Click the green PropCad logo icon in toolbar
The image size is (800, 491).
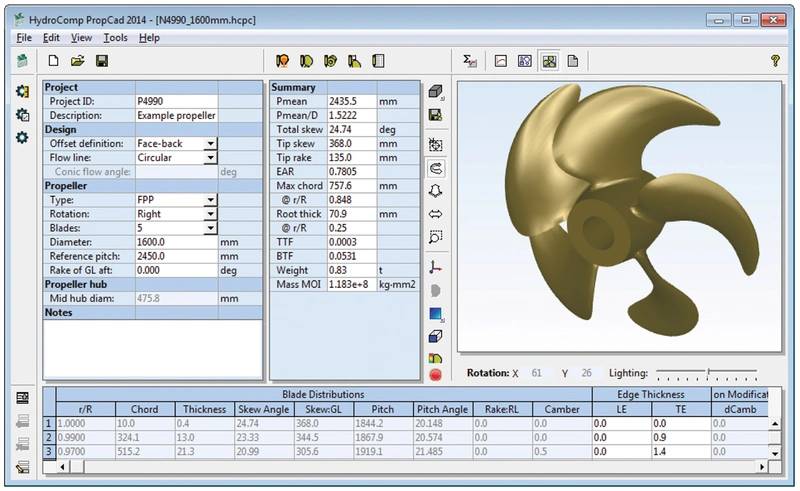22,61
